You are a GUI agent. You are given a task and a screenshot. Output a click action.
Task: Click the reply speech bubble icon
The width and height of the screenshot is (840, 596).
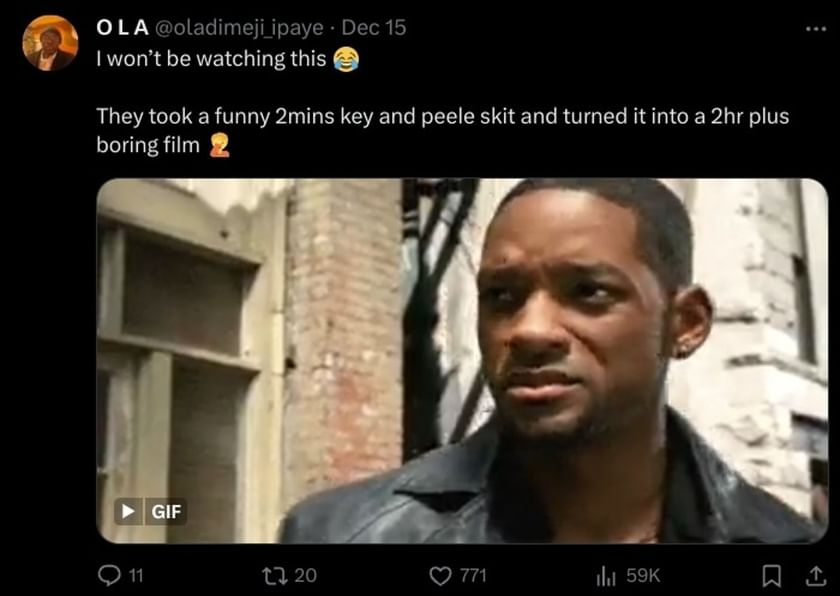[108, 575]
